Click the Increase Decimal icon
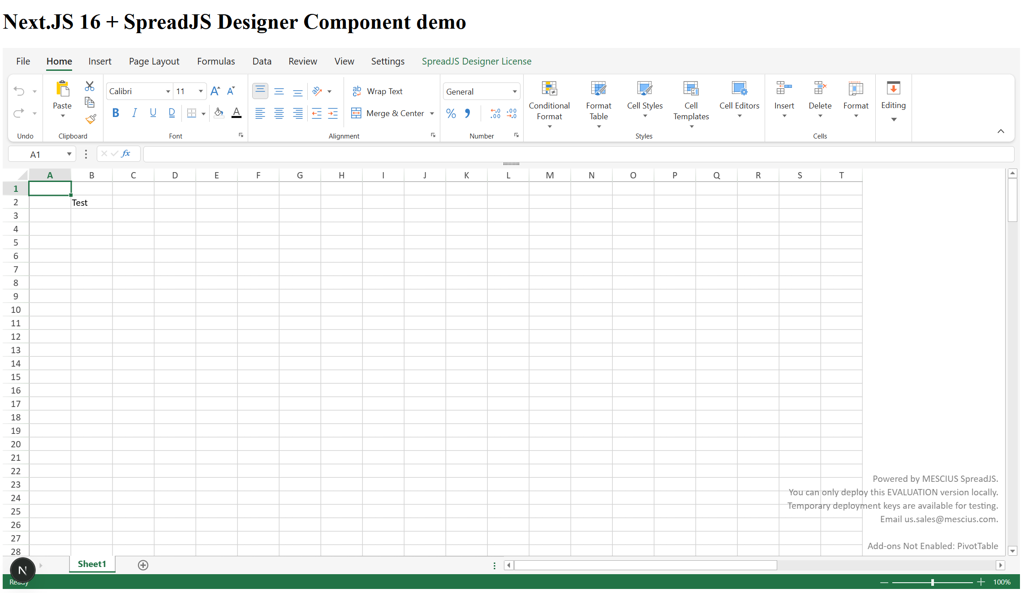 [495, 114]
